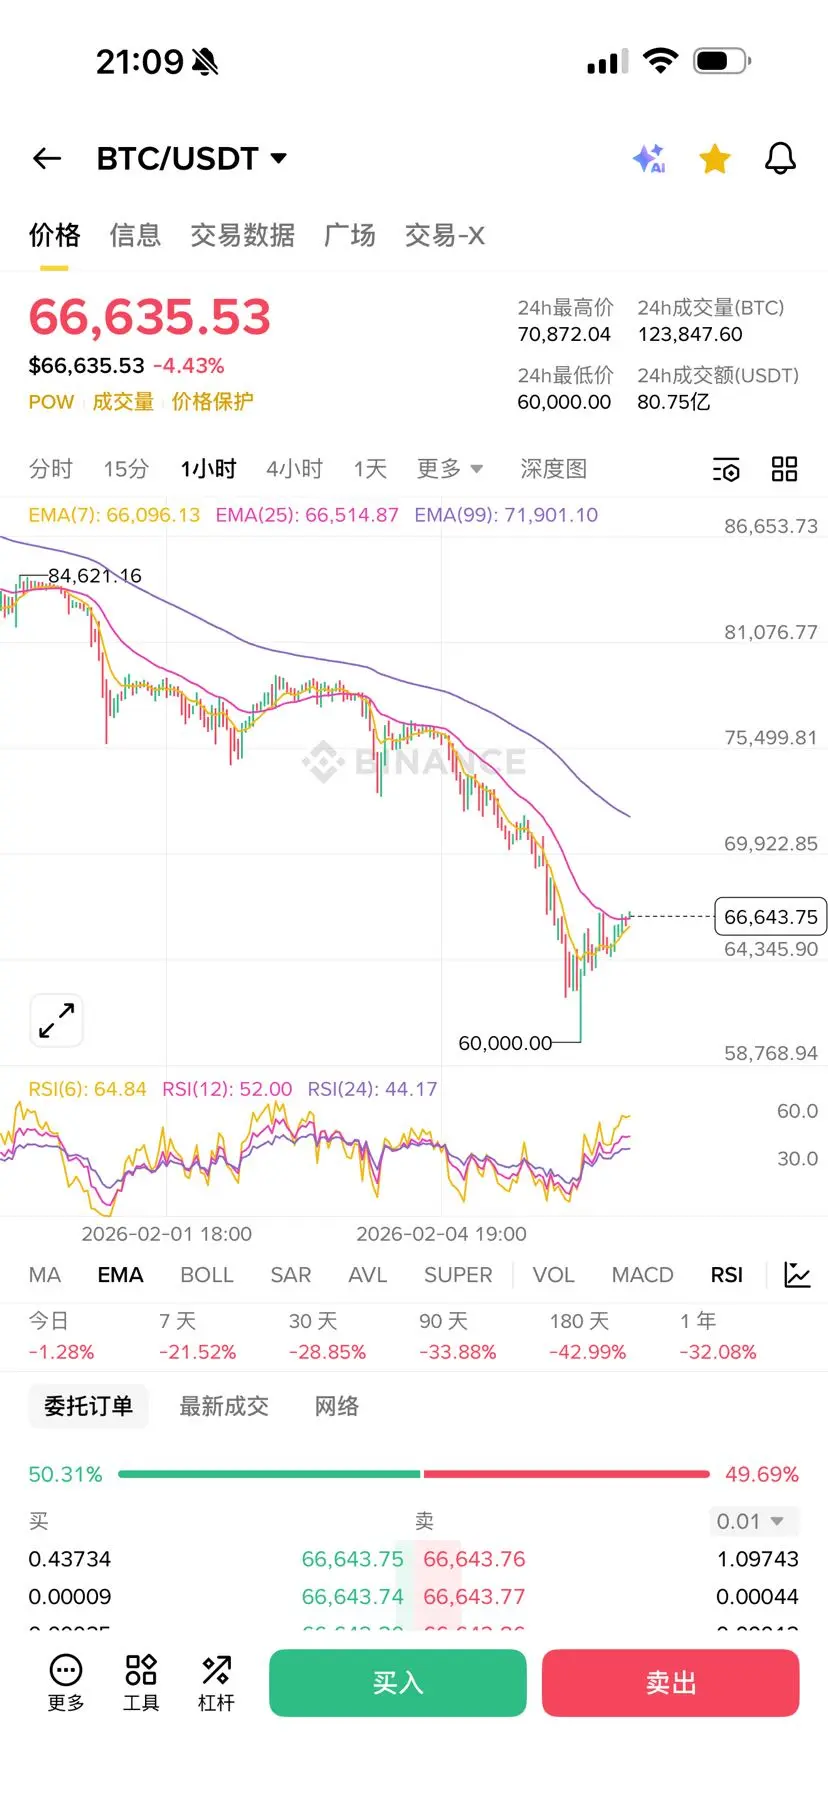This screenshot has width=828, height=1800.
Task: Open the 0.01 price precision dropdown
Action: click(x=755, y=1521)
